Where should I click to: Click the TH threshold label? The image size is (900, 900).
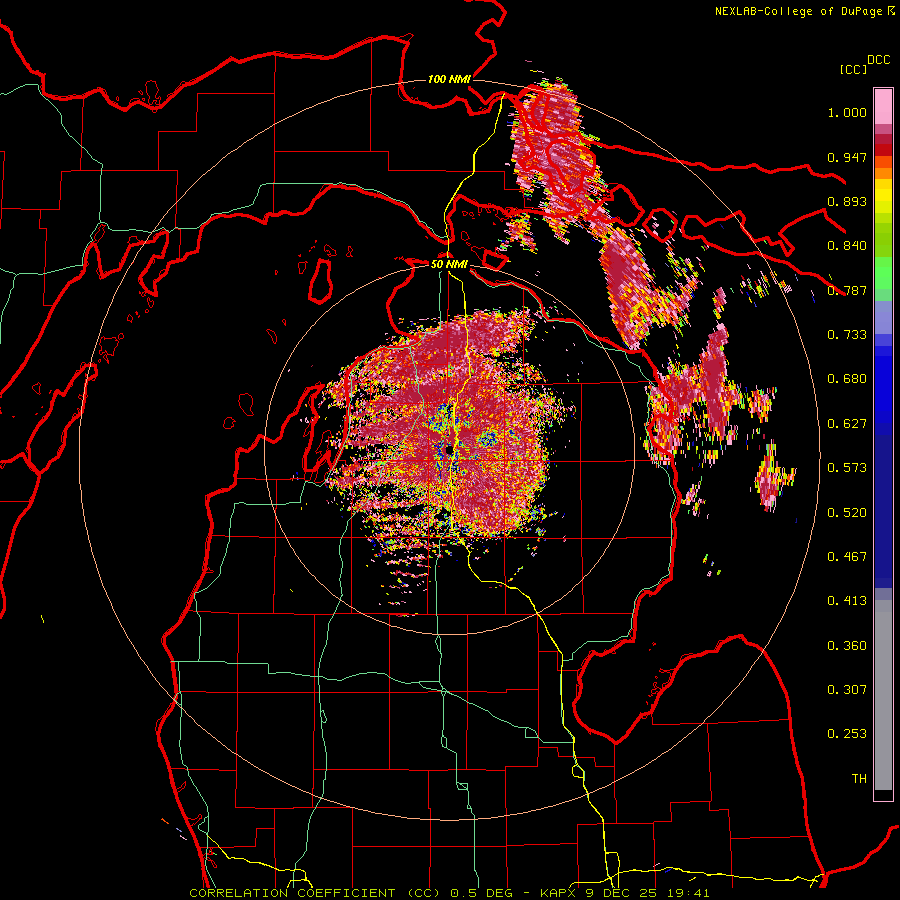coord(859,778)
